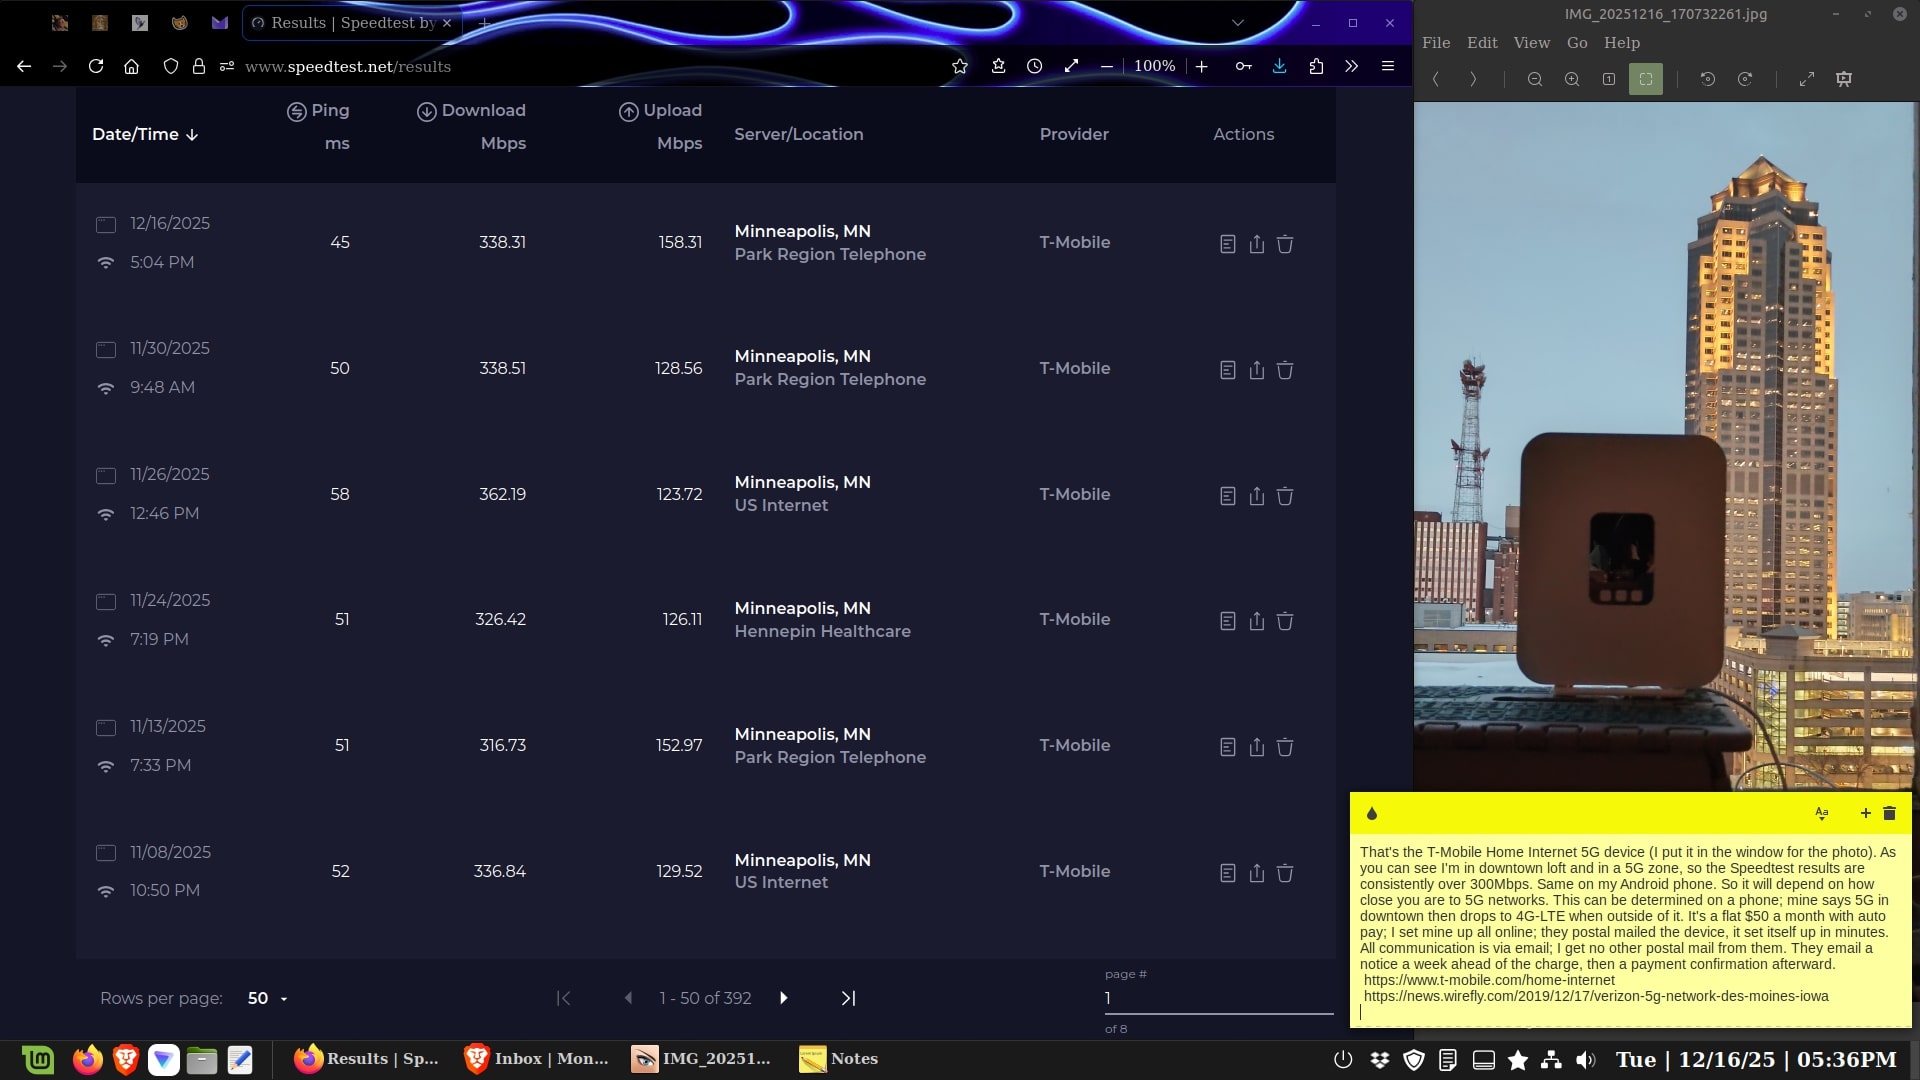The image size is (1920, 1080).
Task: Enter fullscreen mode in image viewer
Action: [x=1806, y=79]
